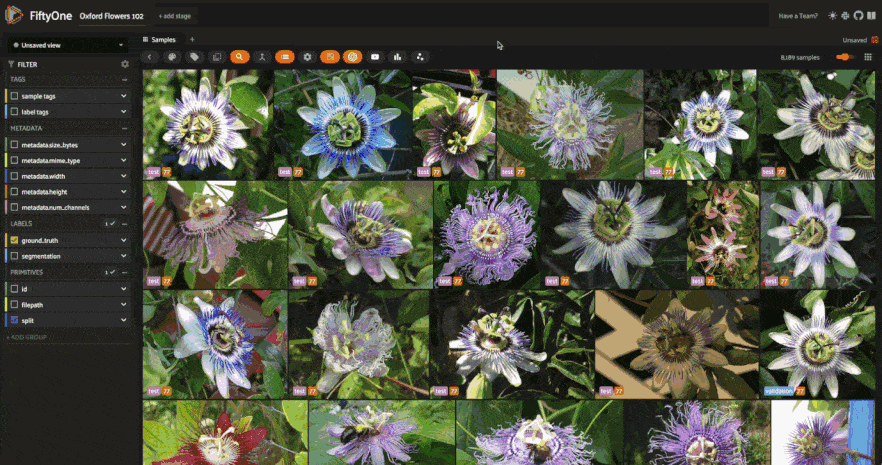Add a new panel tab with plus

[x=192, y=39]
